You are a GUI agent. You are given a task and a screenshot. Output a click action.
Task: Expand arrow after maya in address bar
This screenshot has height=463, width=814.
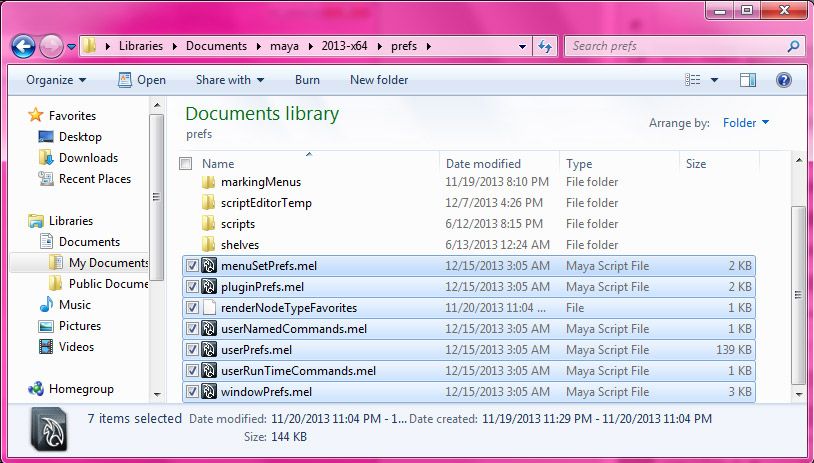pyautogui.click(x=310, y=46)
